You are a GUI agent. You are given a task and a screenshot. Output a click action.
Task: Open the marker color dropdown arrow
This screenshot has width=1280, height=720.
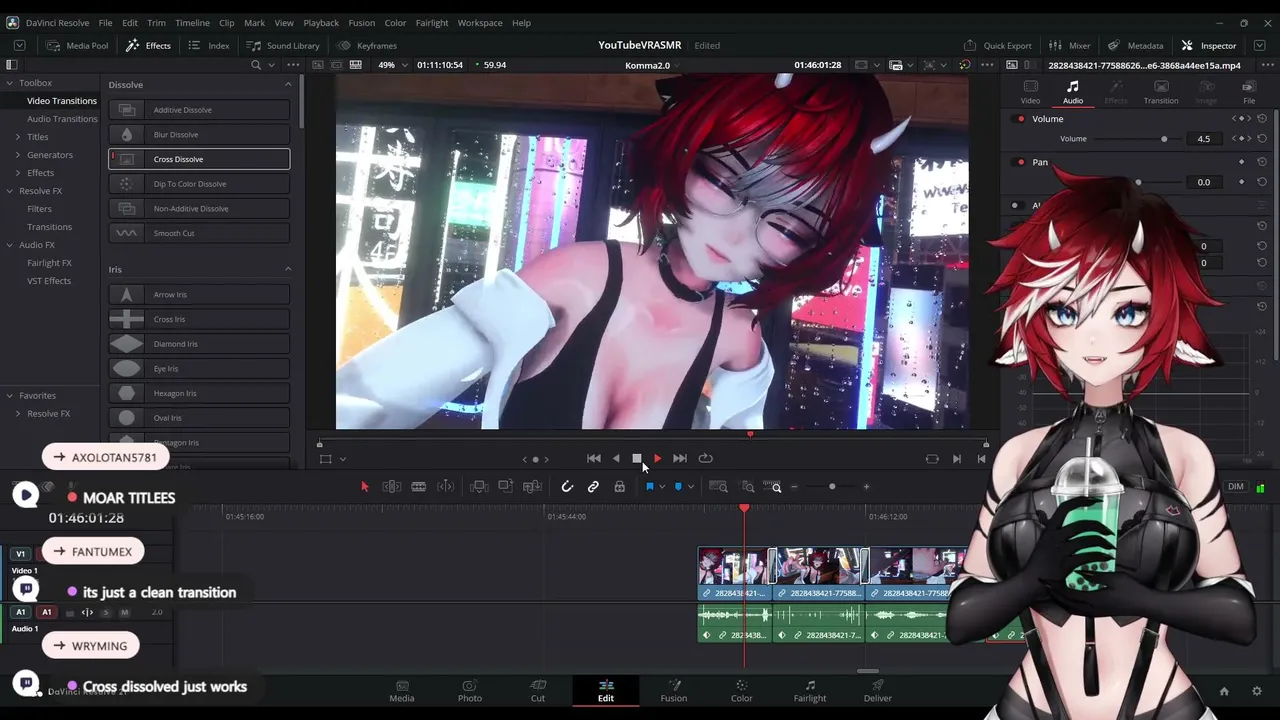click(x=691, y=487)
